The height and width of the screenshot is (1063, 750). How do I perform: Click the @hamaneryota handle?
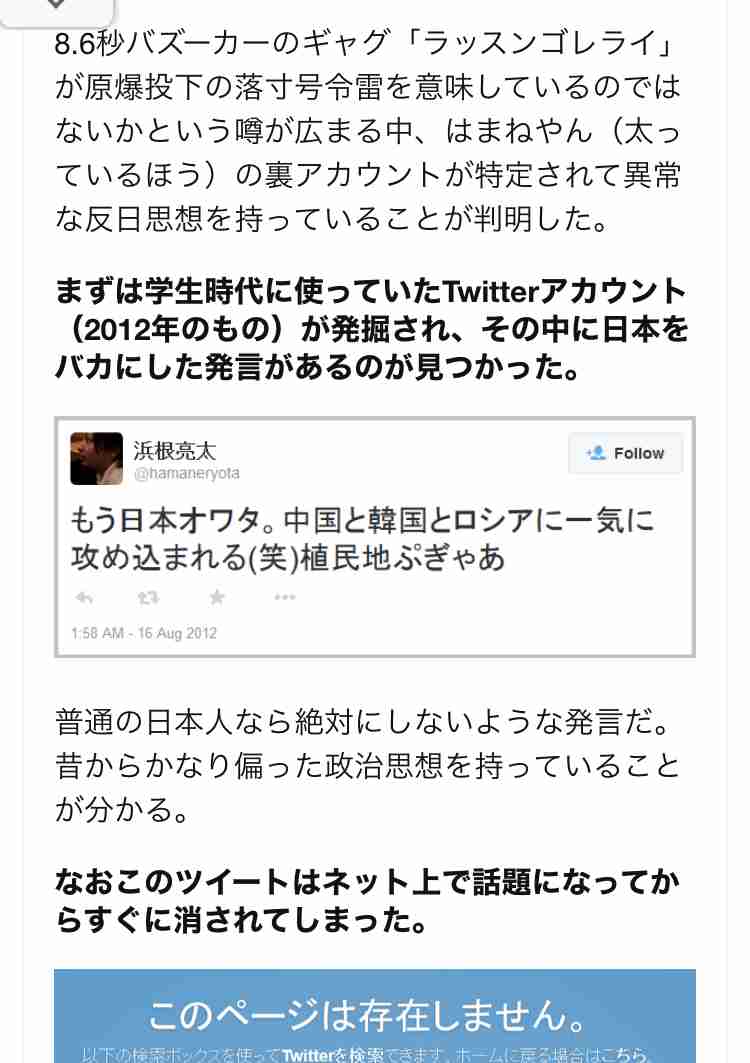click(186, 473)
